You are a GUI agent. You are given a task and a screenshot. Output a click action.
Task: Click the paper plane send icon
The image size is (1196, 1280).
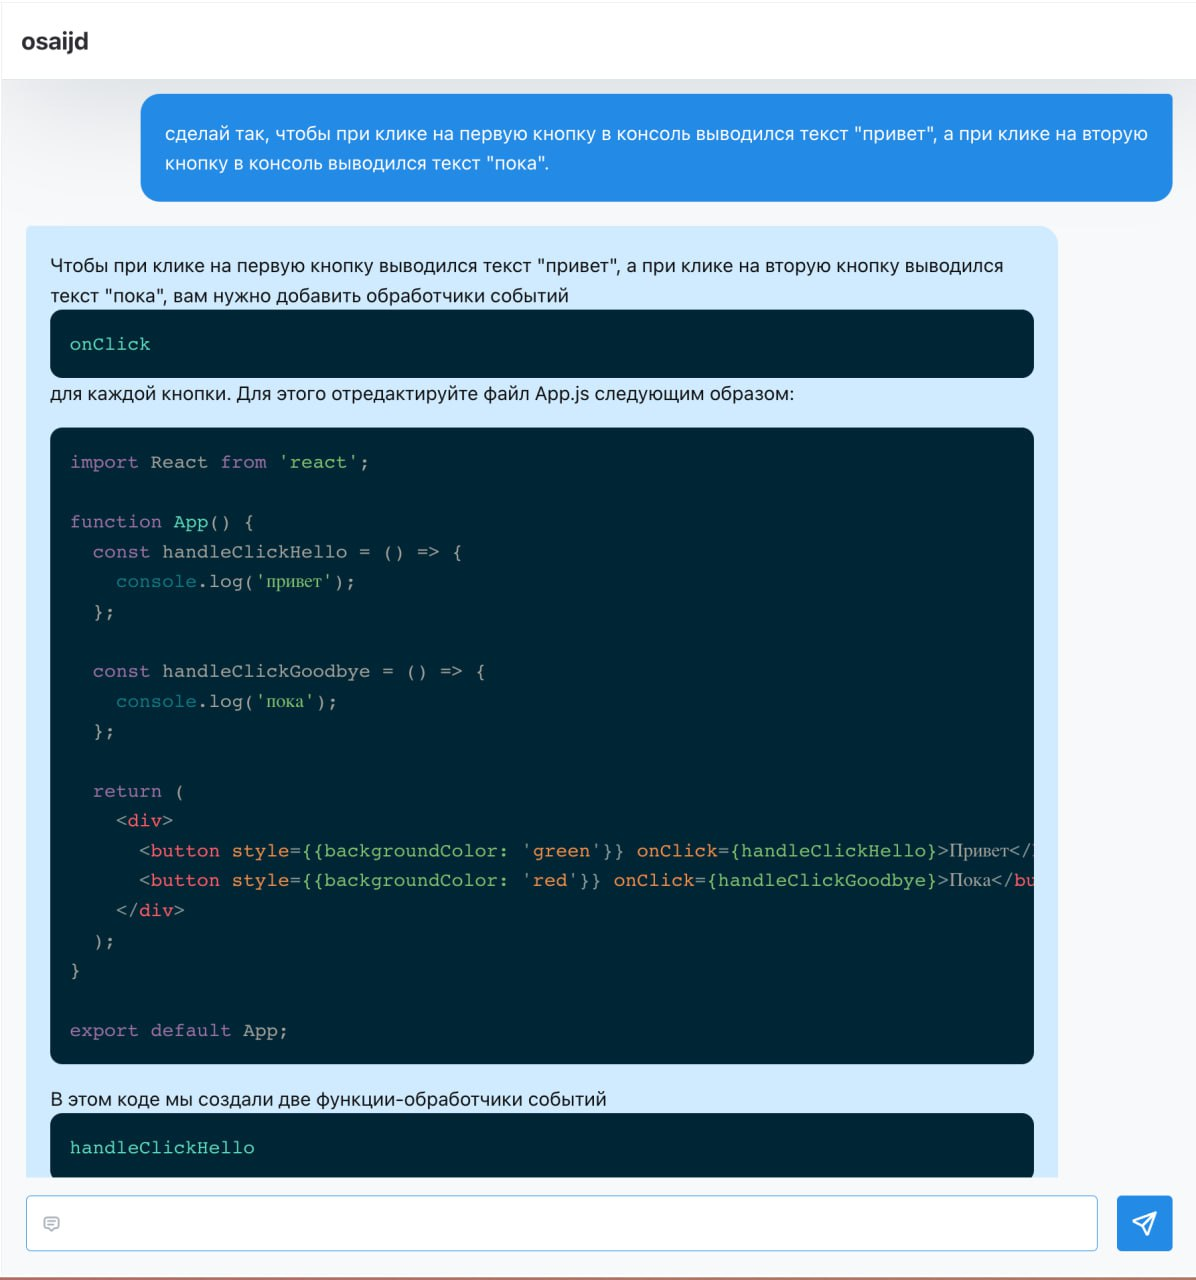[1144, 1222]
